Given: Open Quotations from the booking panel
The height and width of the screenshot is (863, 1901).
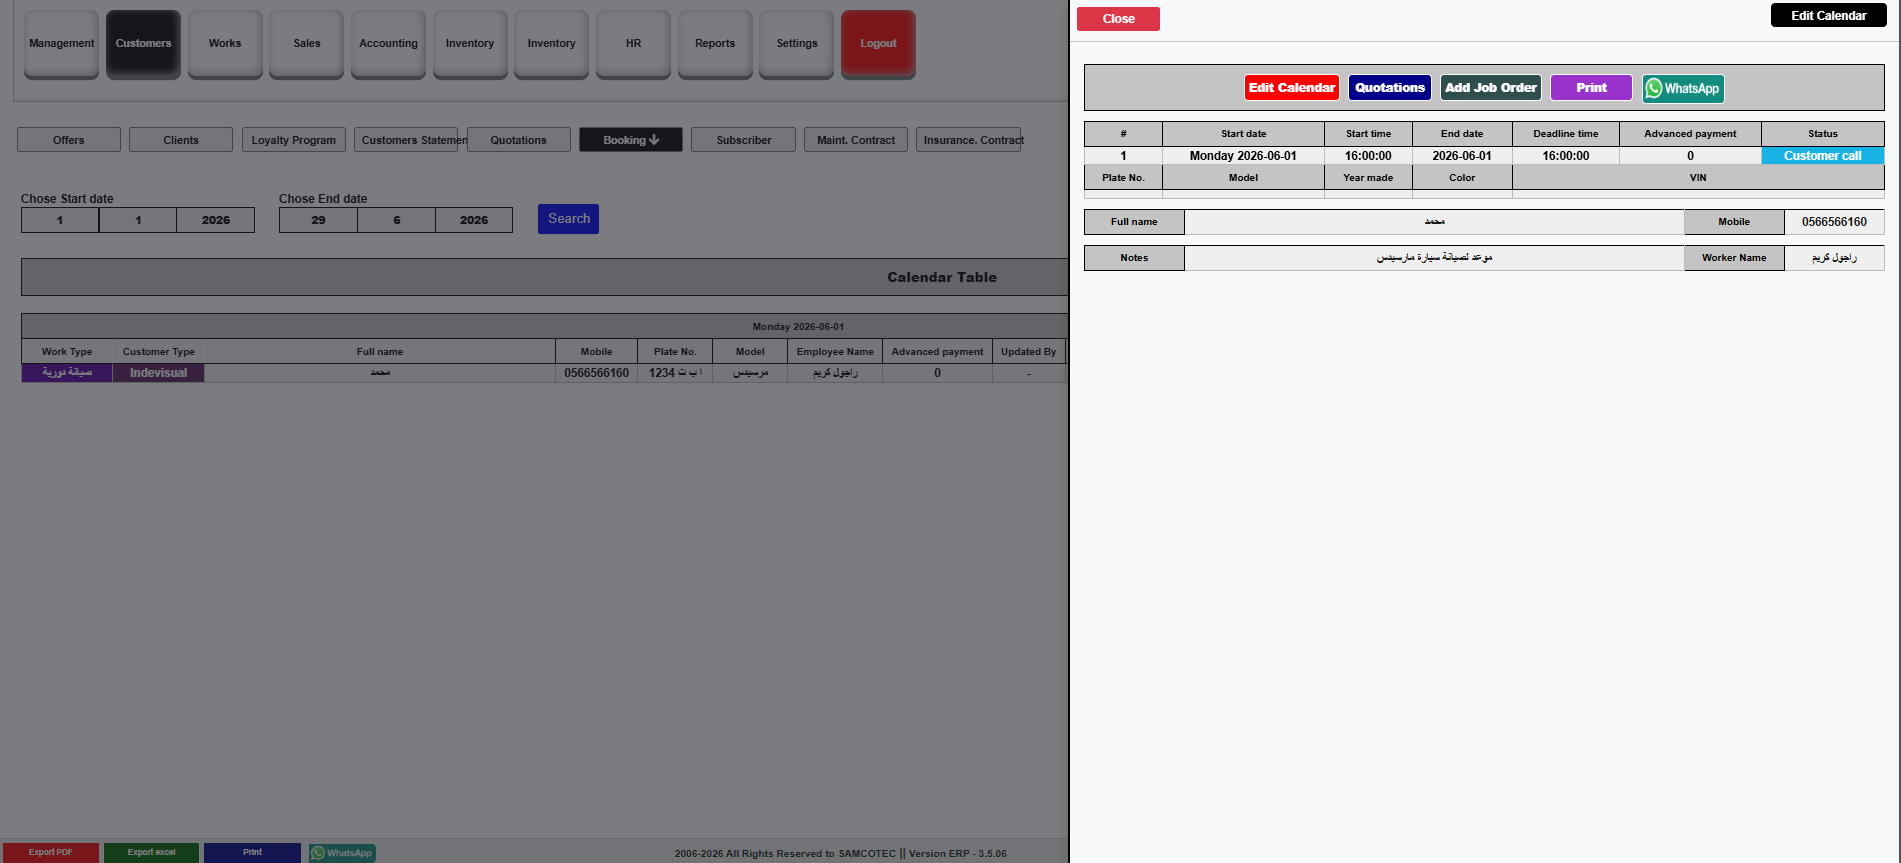Looking at the screenshot, I should [1390, 88].
